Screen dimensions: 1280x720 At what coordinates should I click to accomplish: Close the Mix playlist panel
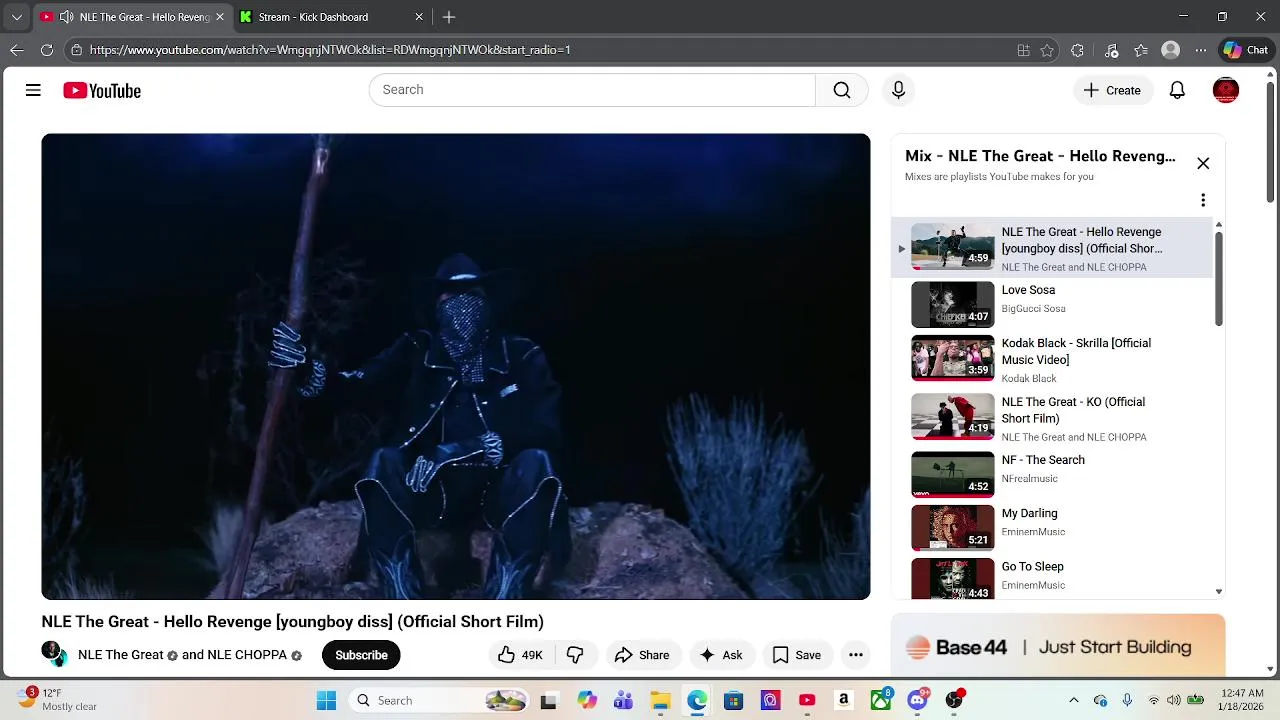[x=1203, y=163]
